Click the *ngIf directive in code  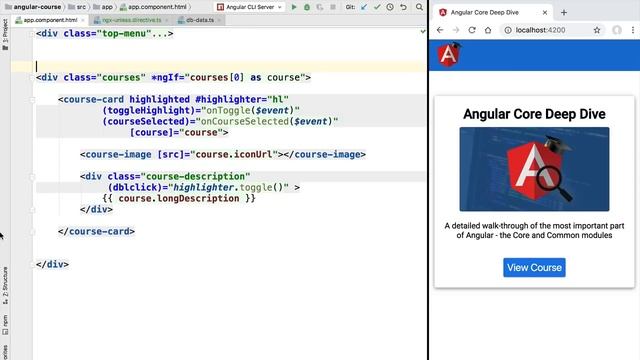coord(168,77)
